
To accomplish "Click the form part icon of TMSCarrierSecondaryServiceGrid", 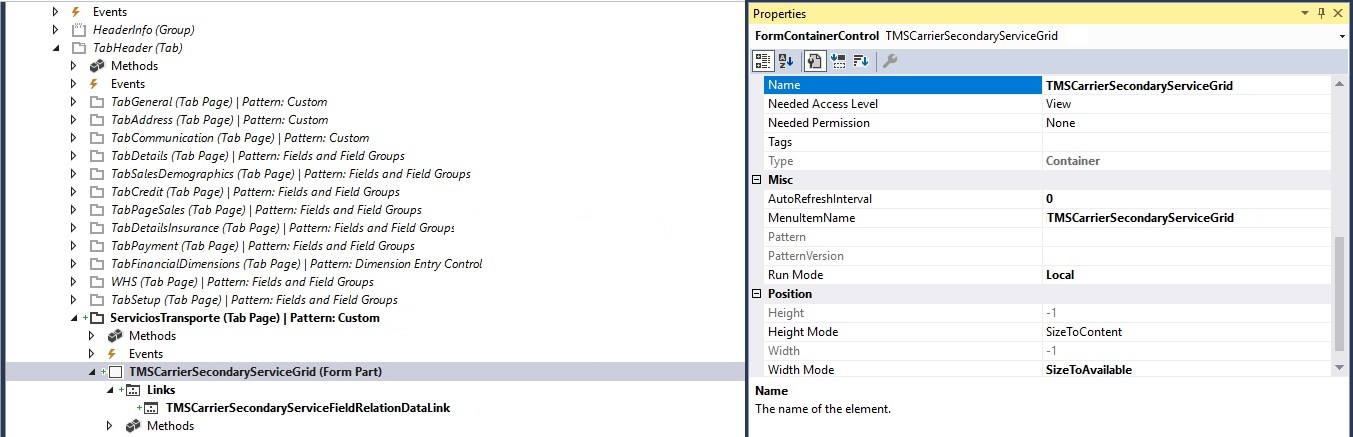I will tap(115, 372).
